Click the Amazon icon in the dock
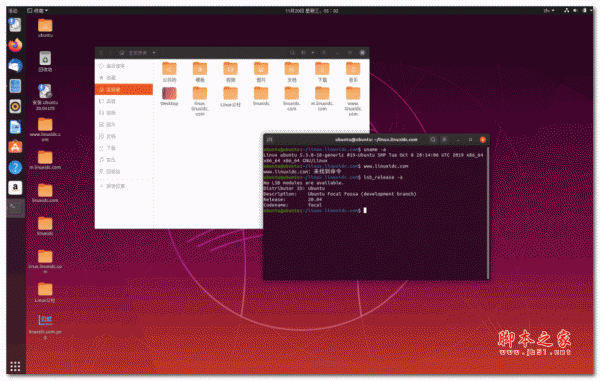This screenshot has width=600, height=381. click(15, 187)
